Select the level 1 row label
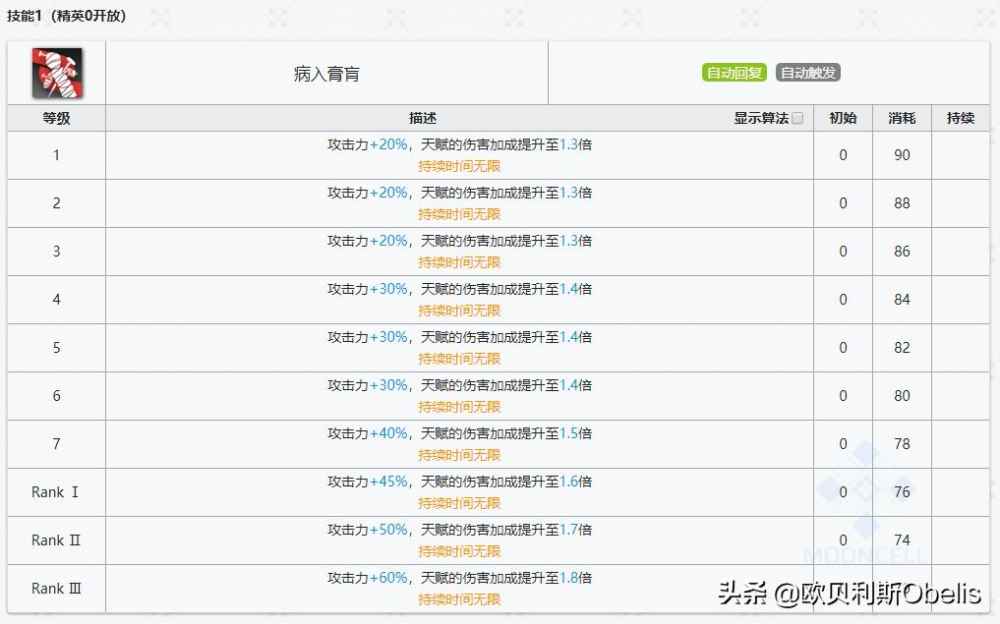1000x624 pixels. tap(56, 155)
